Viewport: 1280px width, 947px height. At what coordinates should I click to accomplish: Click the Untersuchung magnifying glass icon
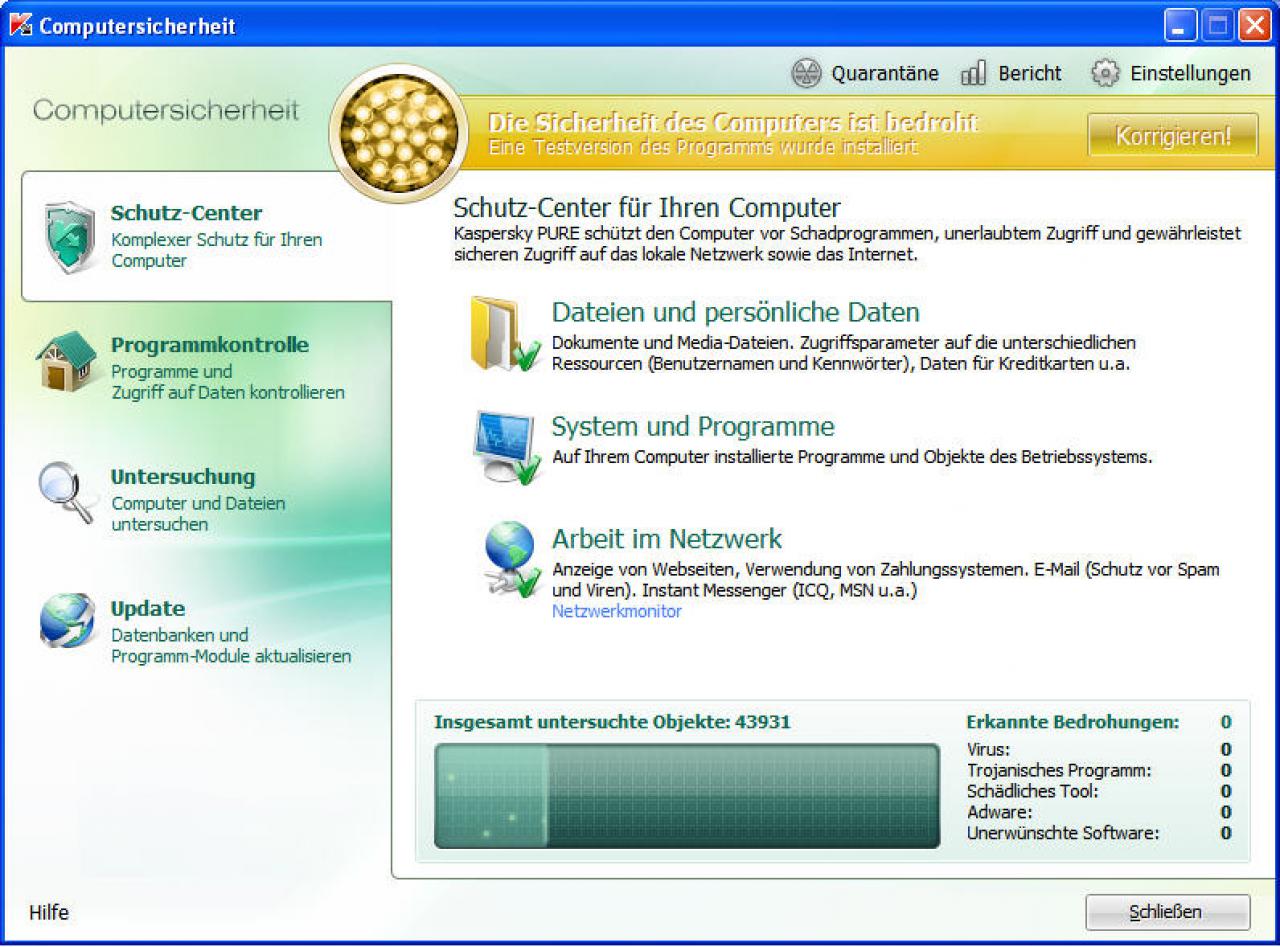click(x=67, y=491)
